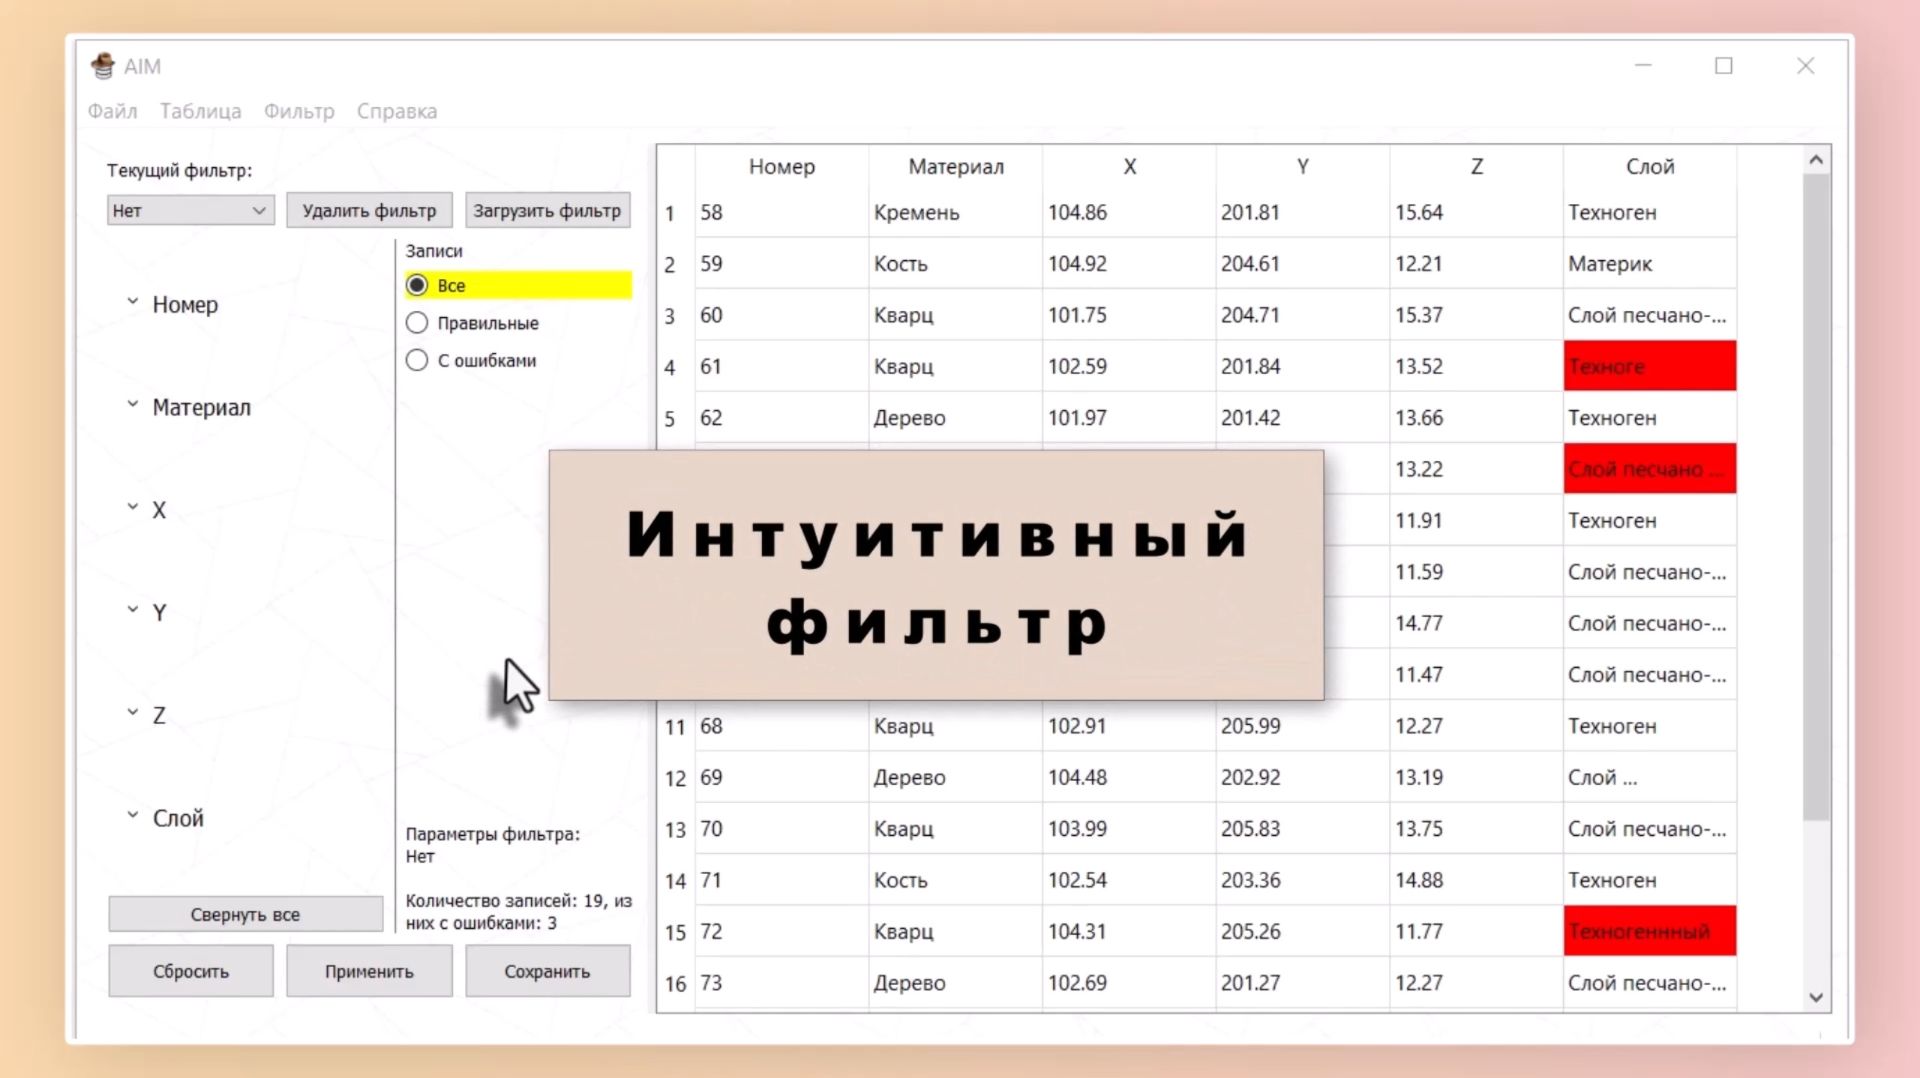Click "Свернуть все" to collapse all sections

point(244,913)
